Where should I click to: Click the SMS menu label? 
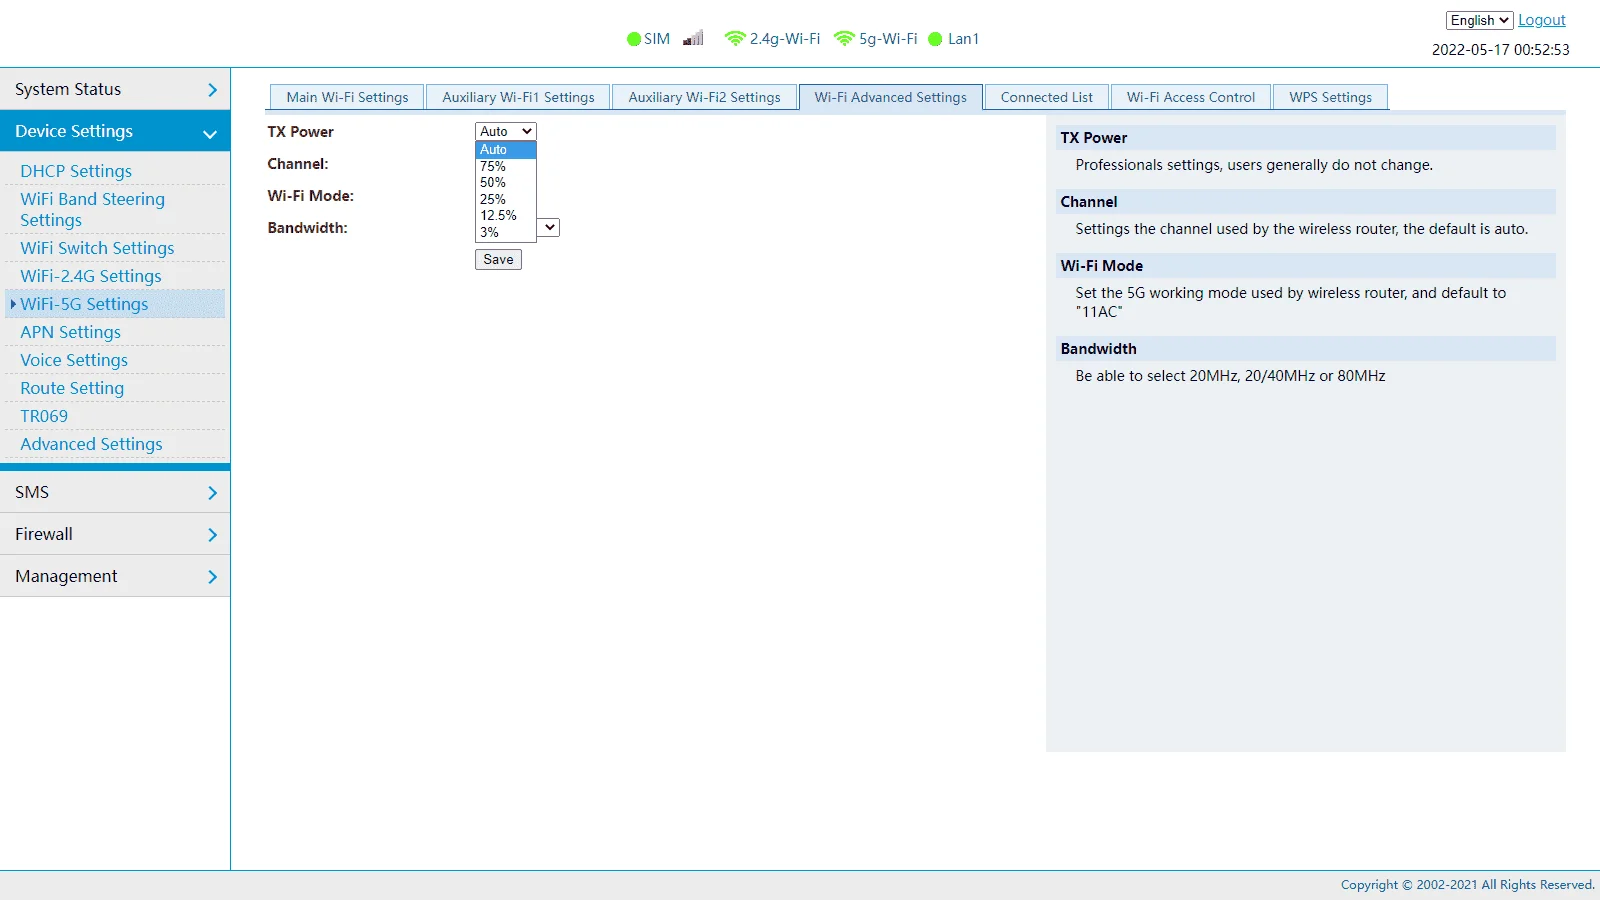click(x=32, y=492)
